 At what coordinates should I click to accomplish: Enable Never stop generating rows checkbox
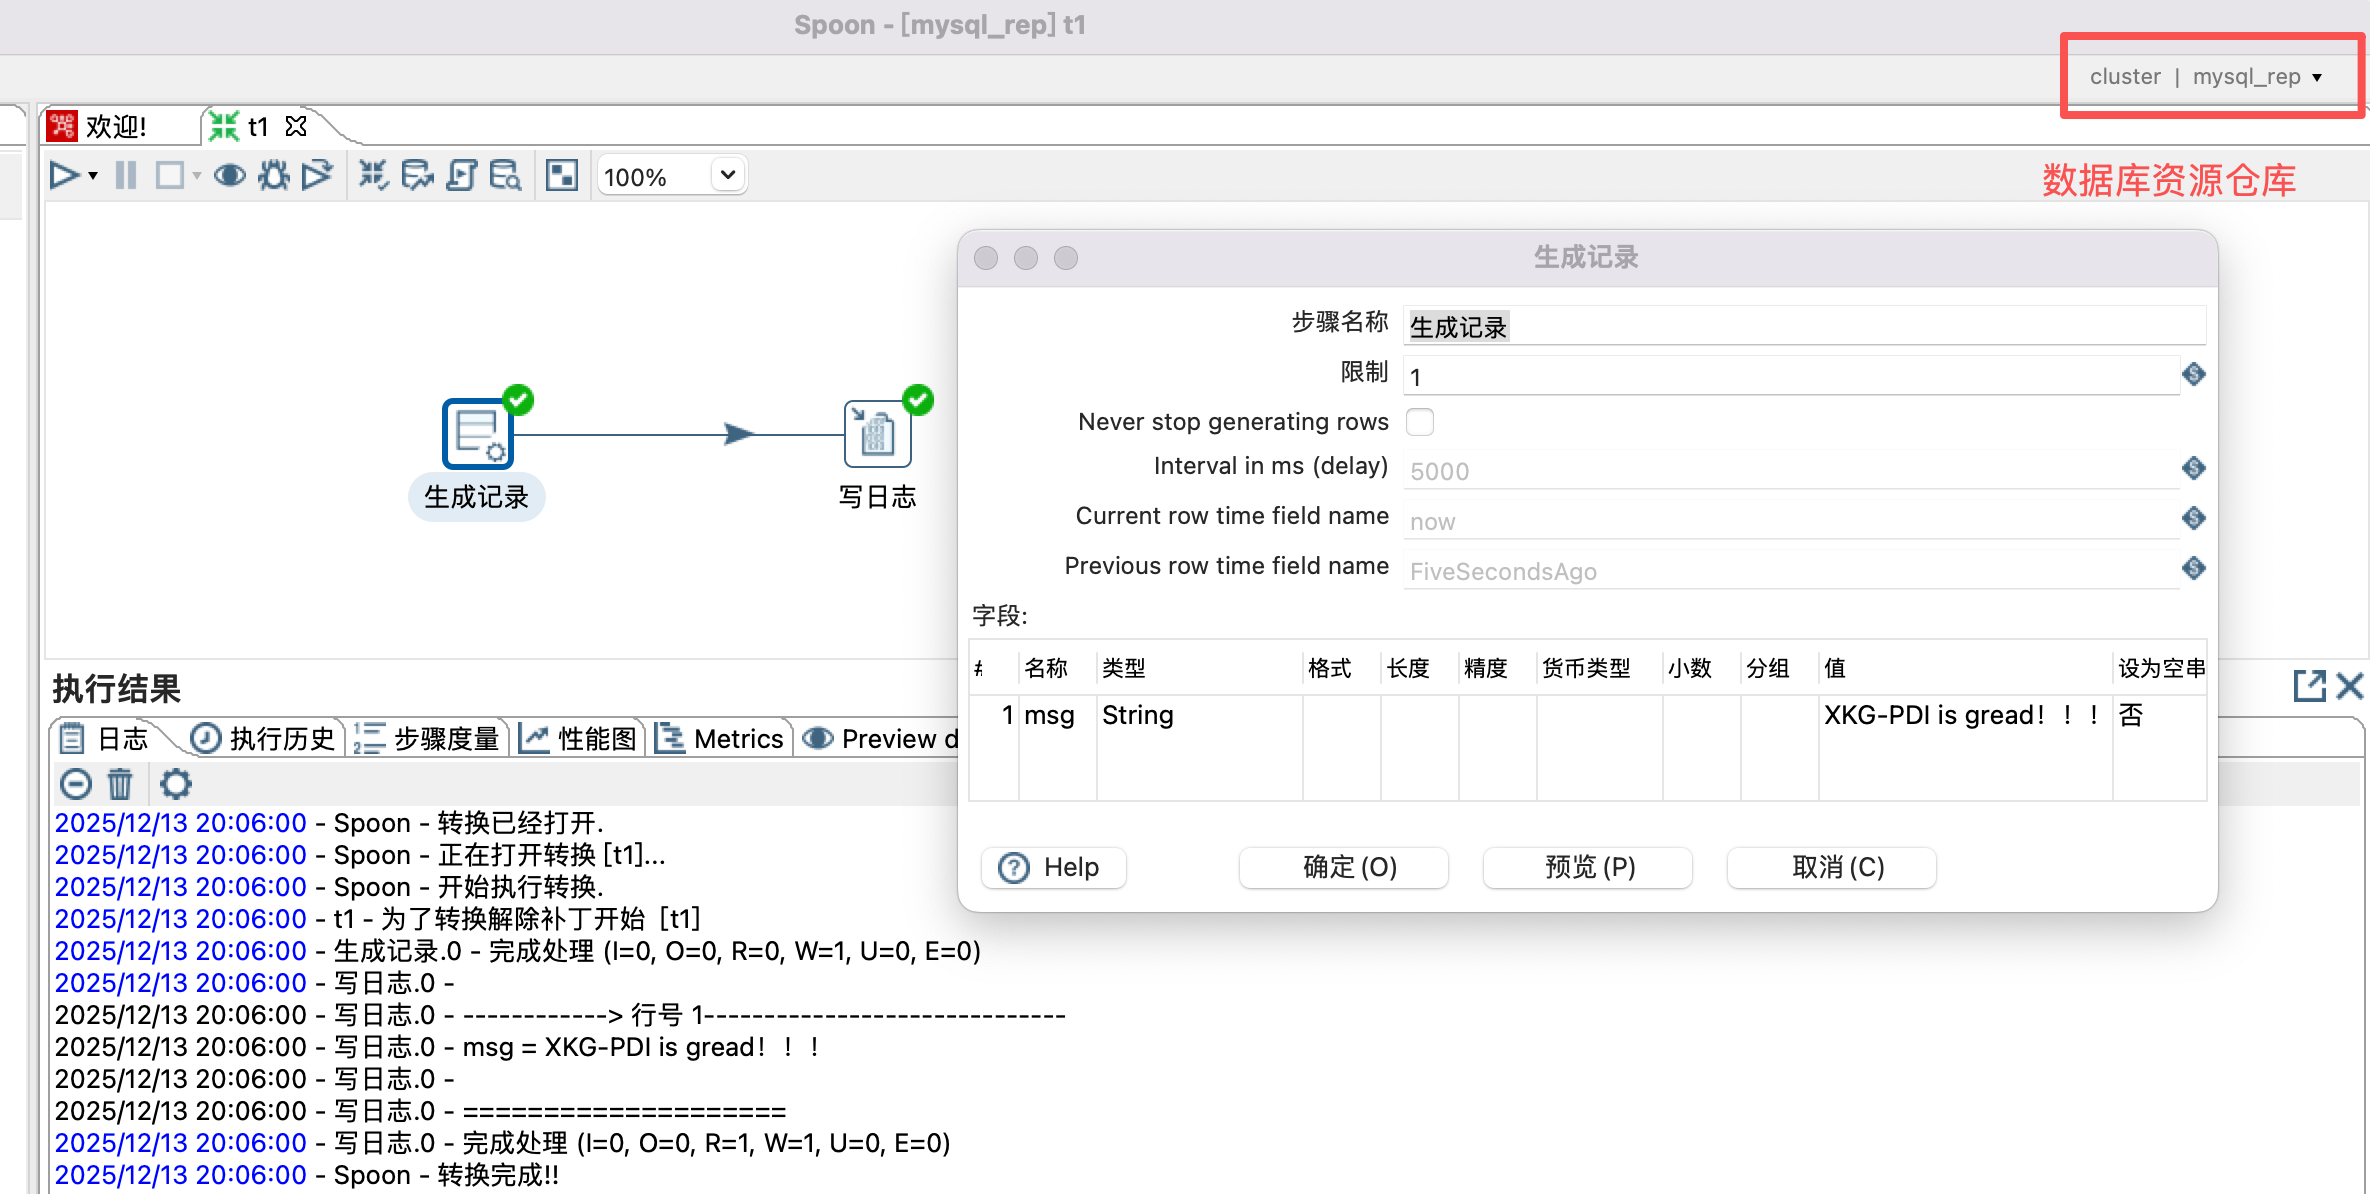coord(1419,422)
